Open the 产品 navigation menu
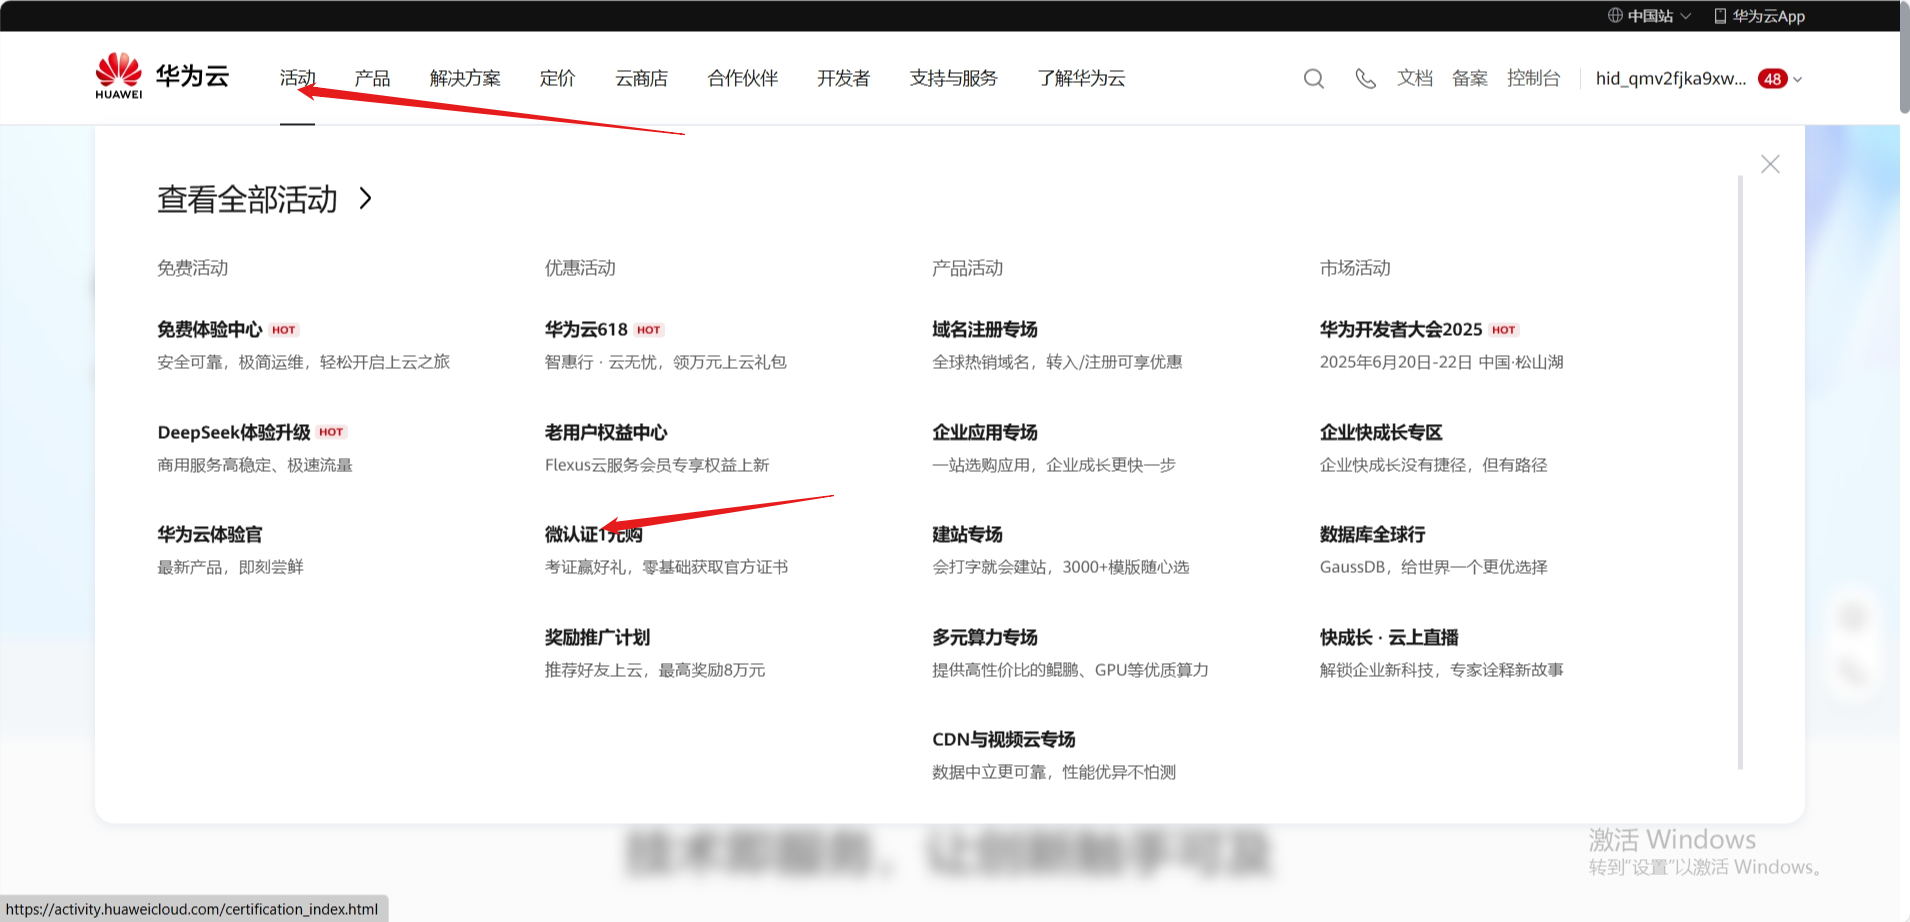Screen dimensions: 1910x922 (372, 78)
